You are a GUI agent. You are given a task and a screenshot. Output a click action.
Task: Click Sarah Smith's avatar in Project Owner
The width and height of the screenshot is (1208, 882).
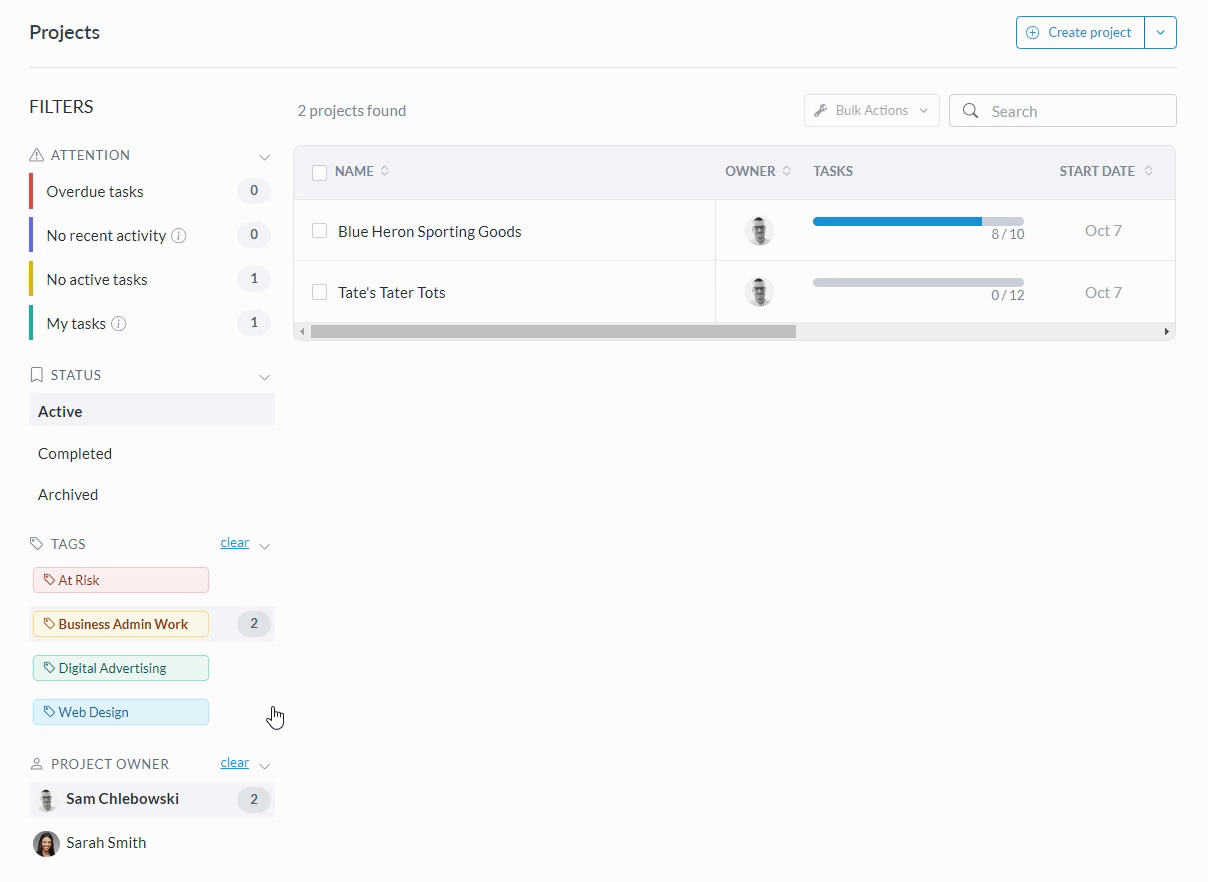[x=46, y=844]
